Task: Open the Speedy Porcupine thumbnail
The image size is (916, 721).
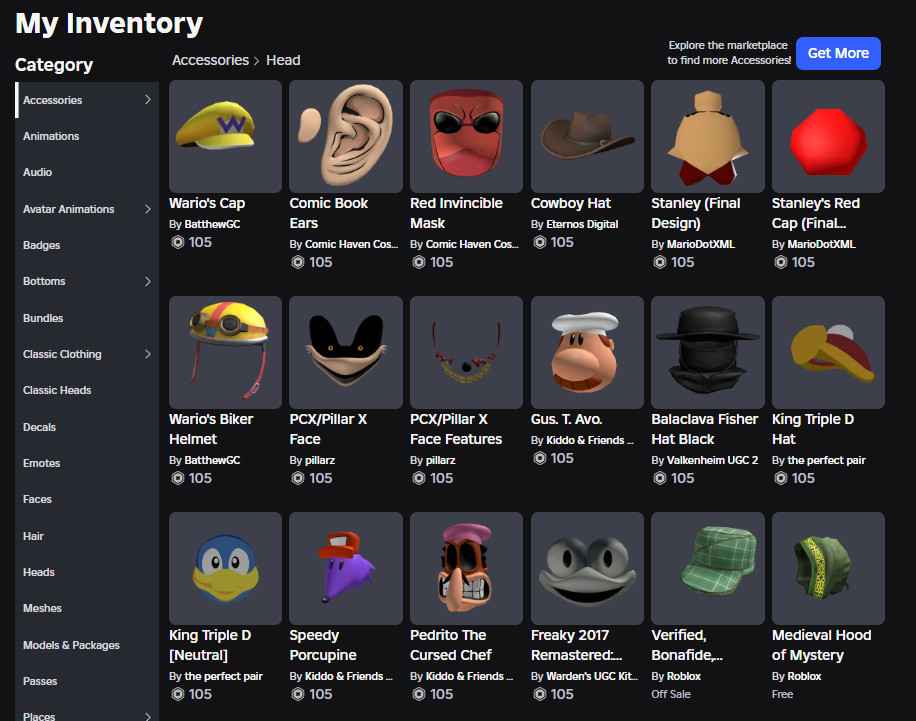Action: [346, 569]
